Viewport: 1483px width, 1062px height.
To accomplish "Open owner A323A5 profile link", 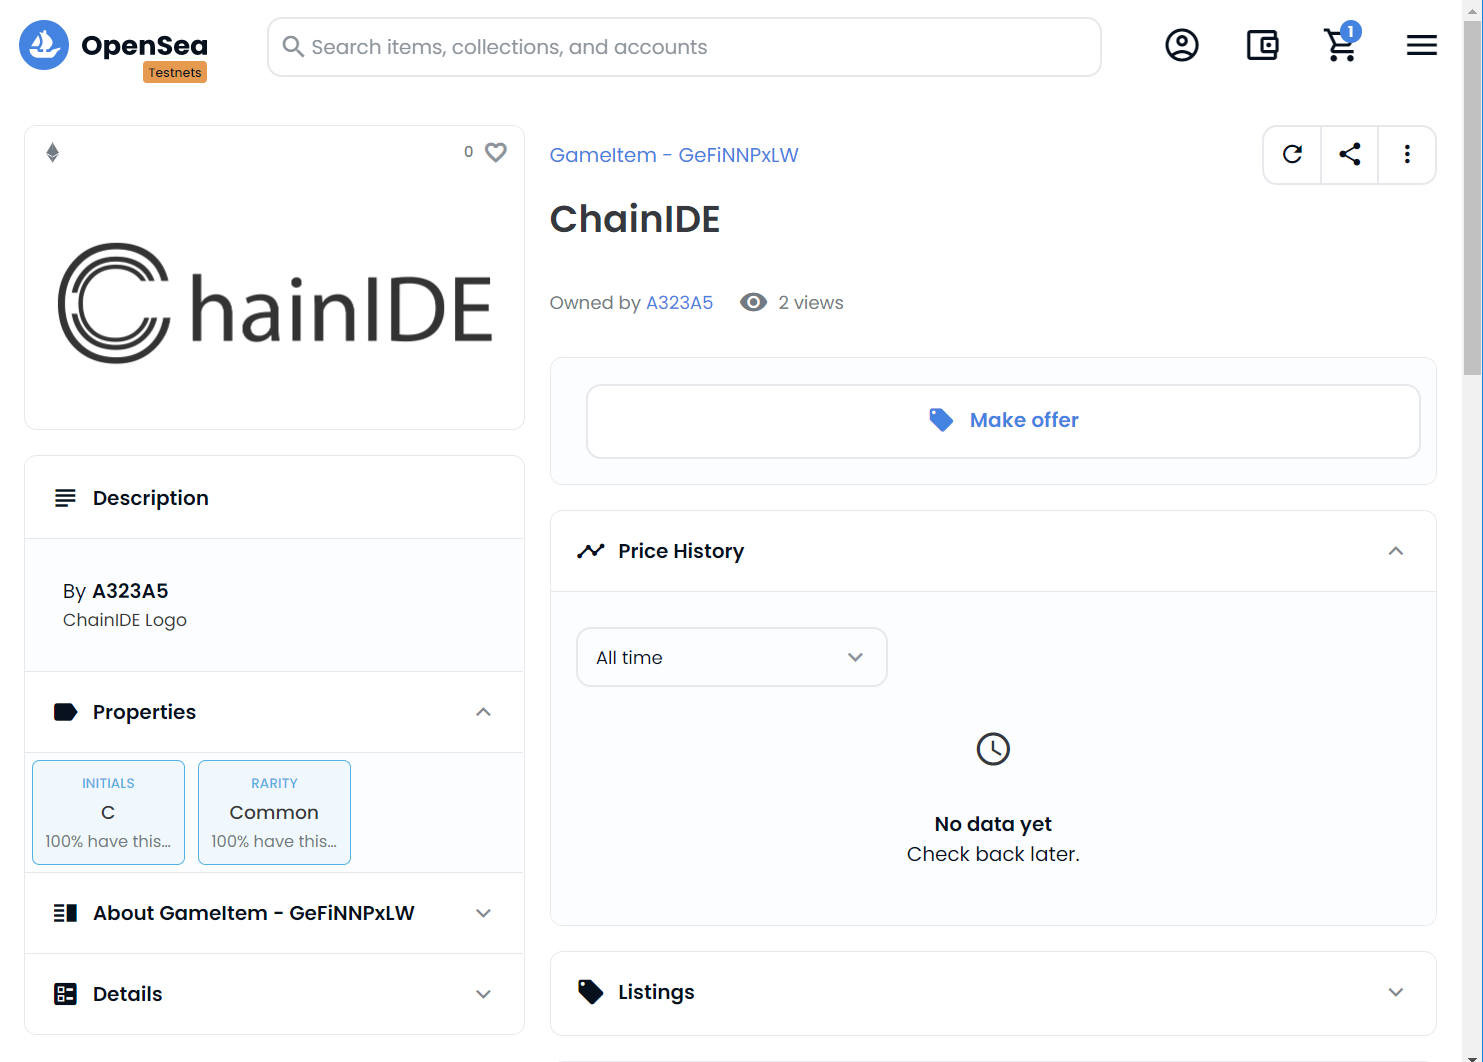I will click(679, 303).
